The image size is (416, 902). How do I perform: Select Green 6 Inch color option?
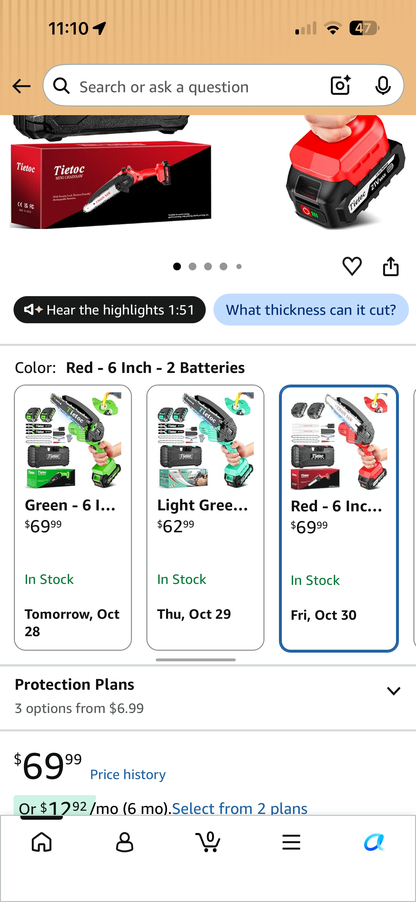pyautogui.click(x=73, y=518)
